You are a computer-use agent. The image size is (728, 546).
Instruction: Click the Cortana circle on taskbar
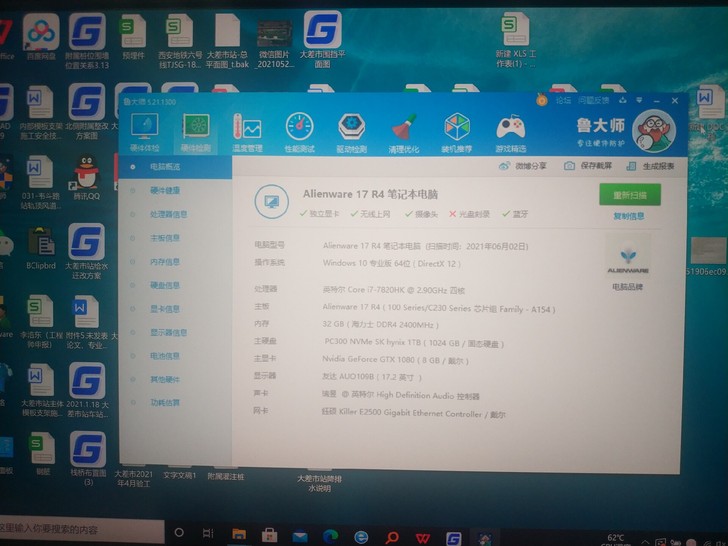pos(179,533)
